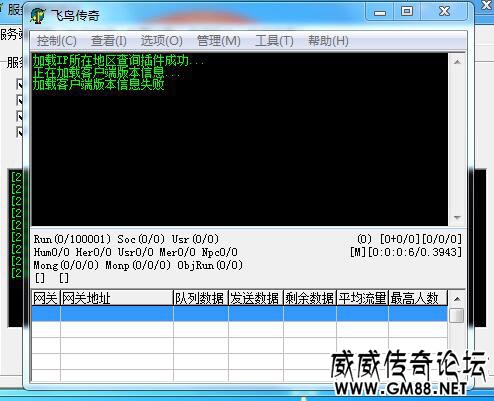This screenshot has height=401, width=494.
Task: Click the 飞鸟传奇 title bar app icon
Action: pyautogui.click(x=38, y=15)
